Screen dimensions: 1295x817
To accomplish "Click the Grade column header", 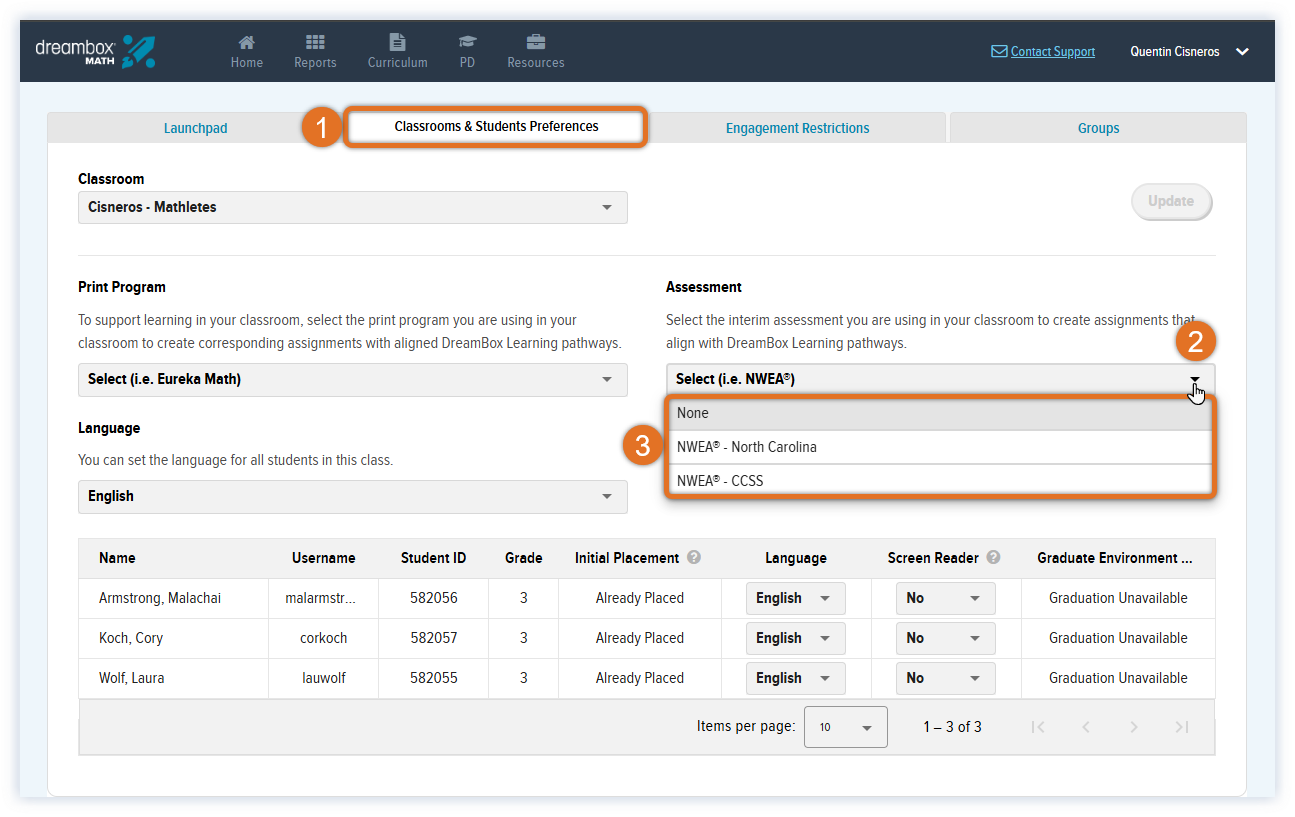I will (x=523, y=558).
